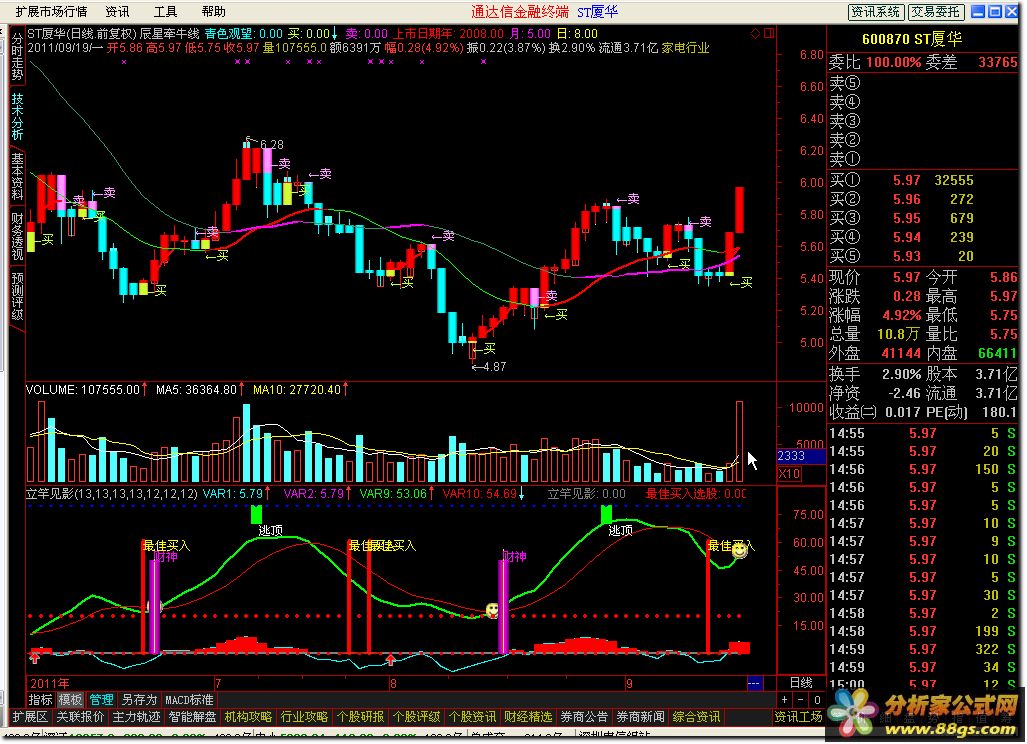The image size is (1027, 744).
Task: Click the minus button beside 日线
Action: coord(800,700)
